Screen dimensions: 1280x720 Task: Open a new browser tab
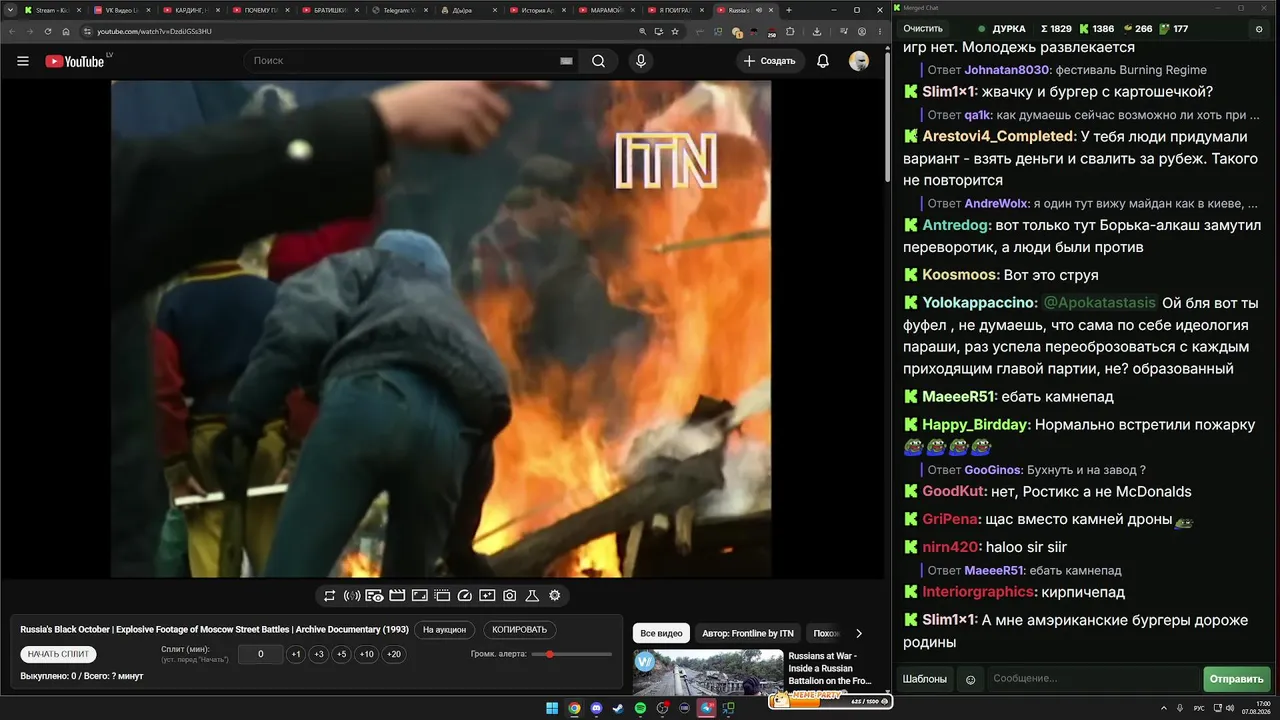click(x=789, y=10)
